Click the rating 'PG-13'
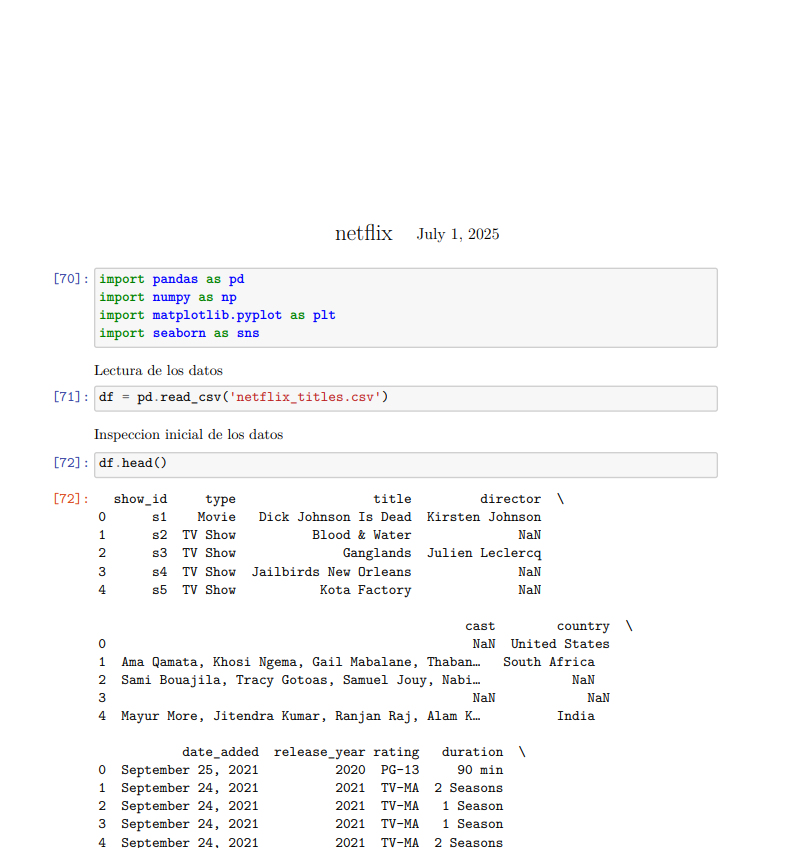Image resolution: width=809 pixels, height=848 pixels. [400, 770]
